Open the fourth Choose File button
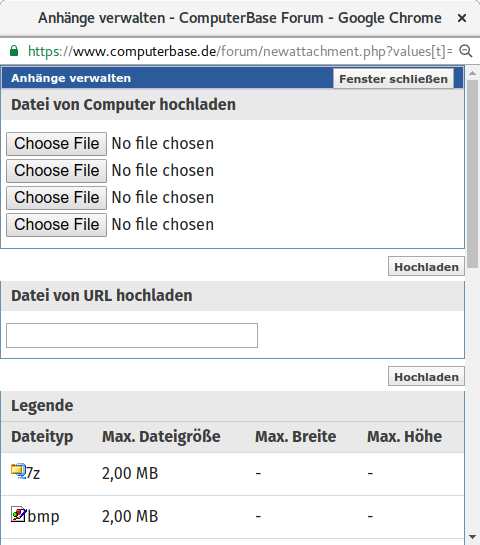480x545 pixels. [57, 225]
